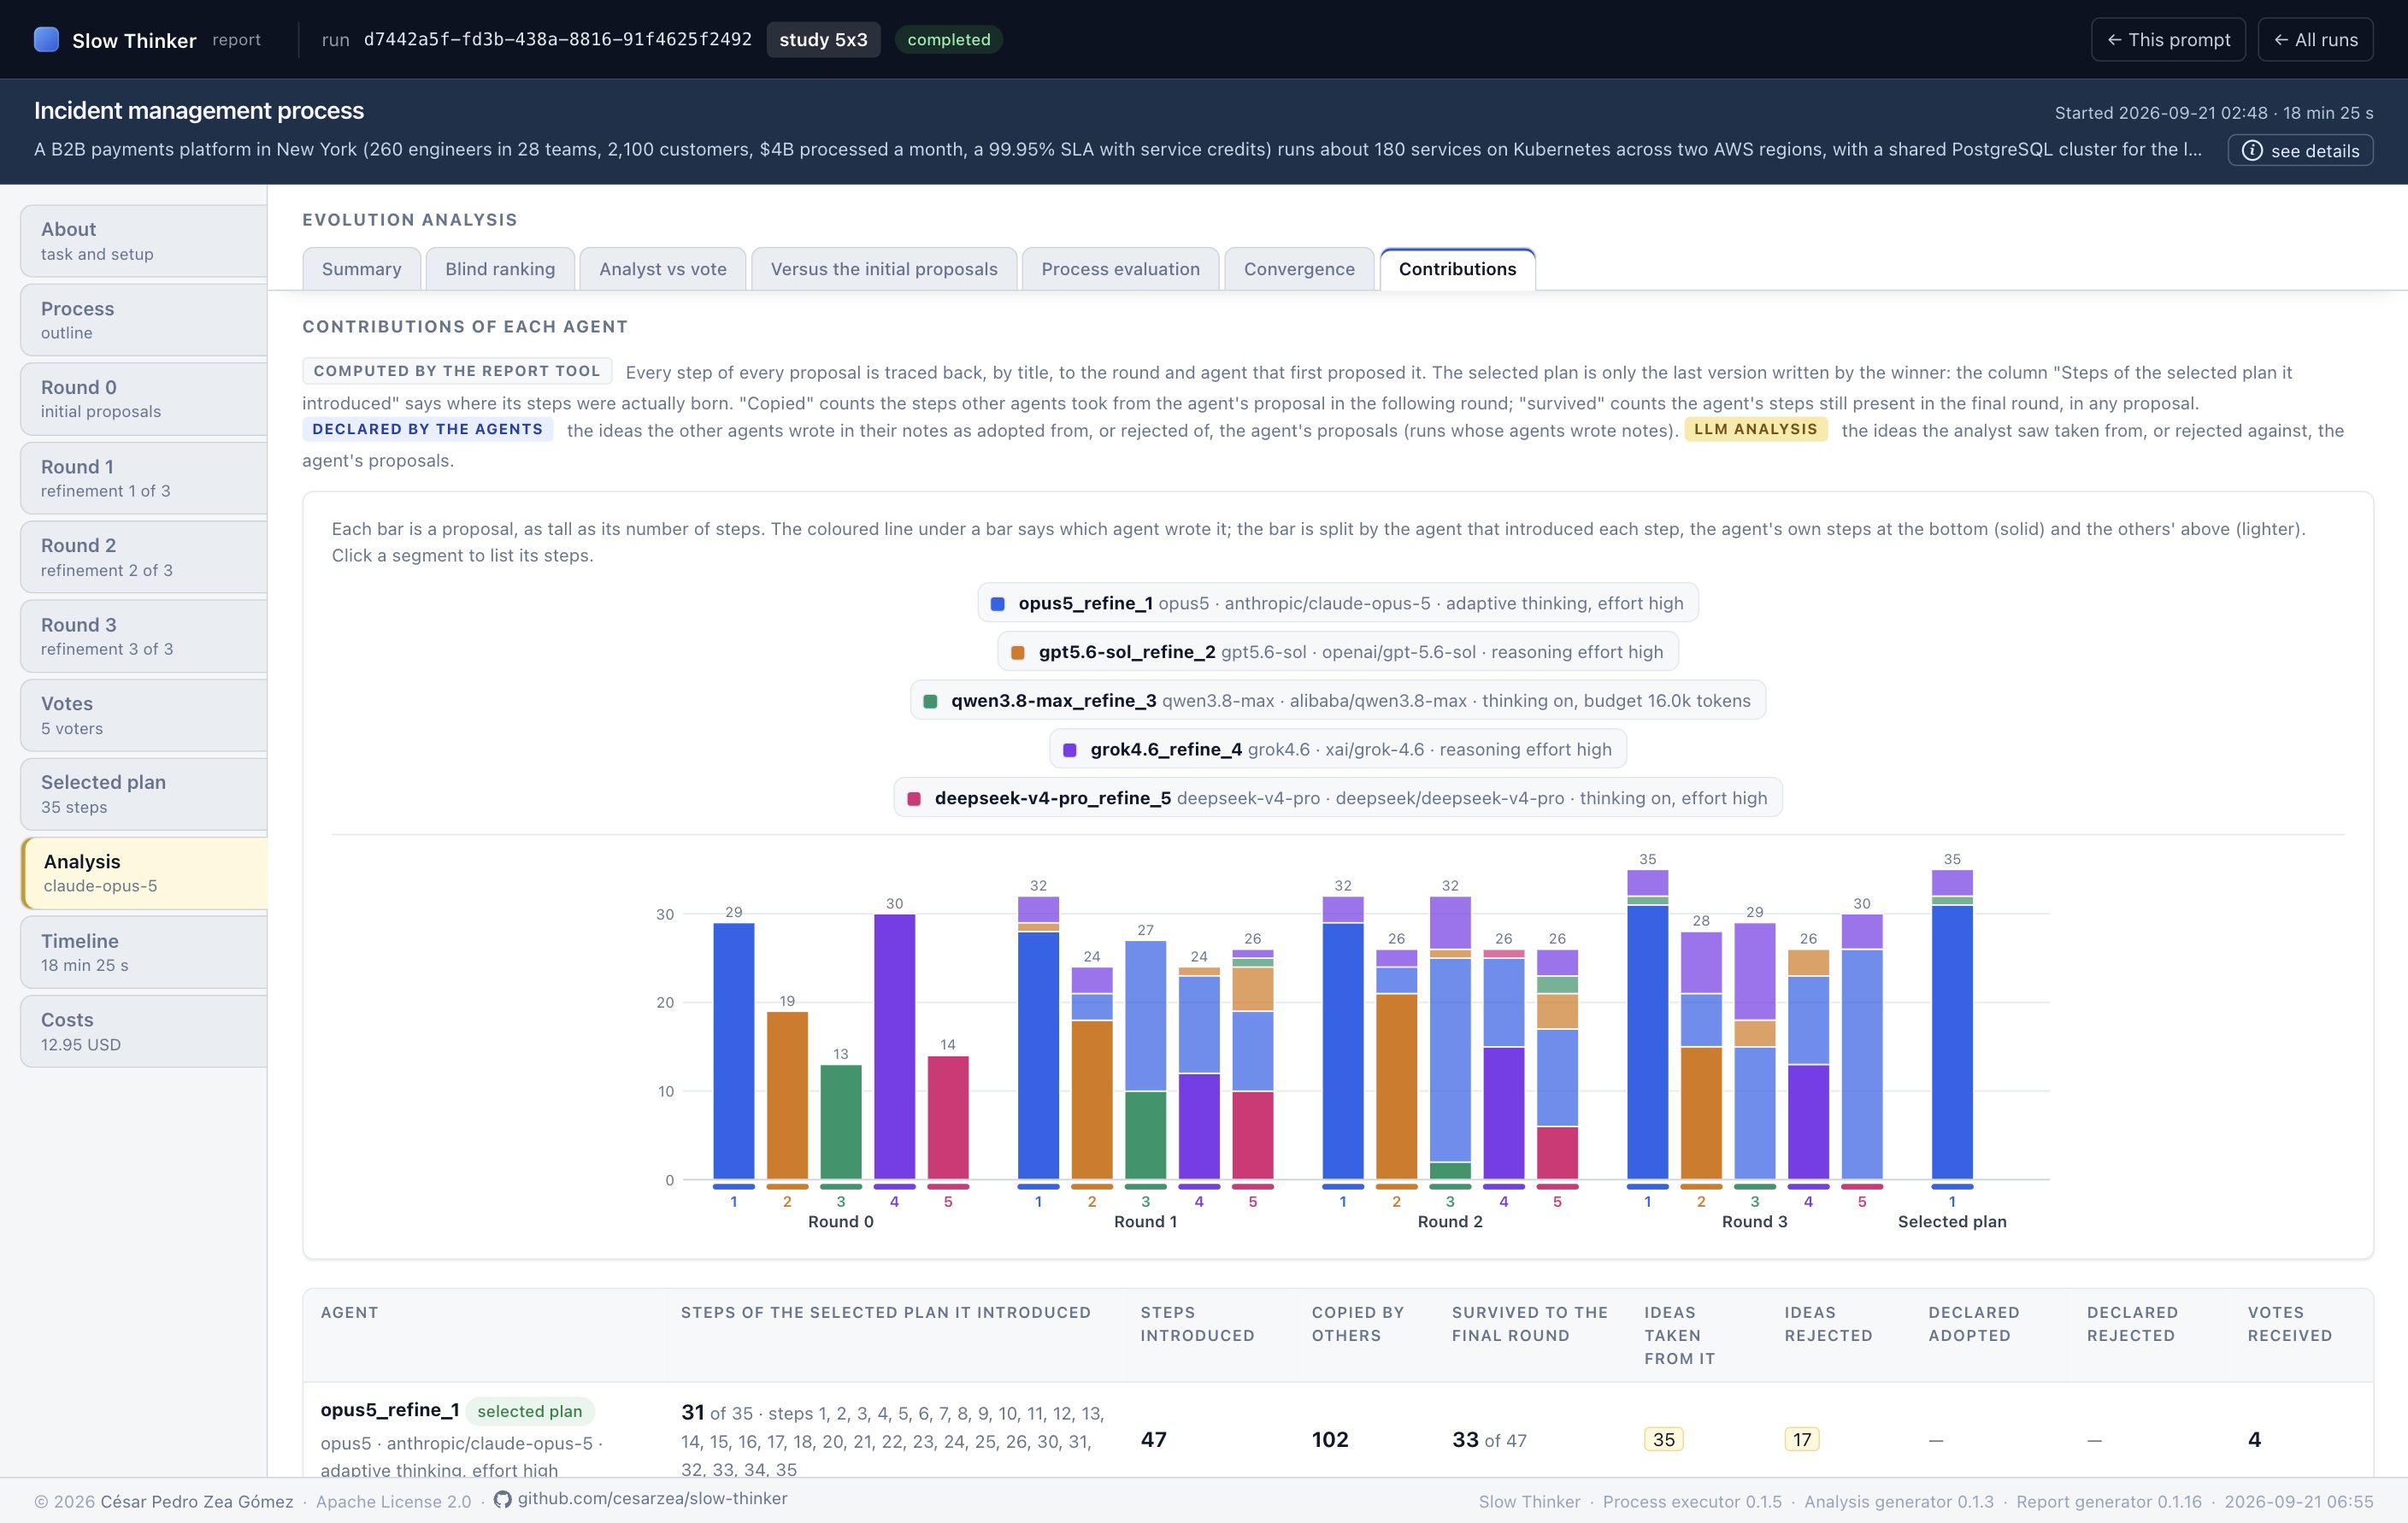Open Round 2 refinement in sidebar
This screenshot has width=2408, height=1523.
click(144, 557)
